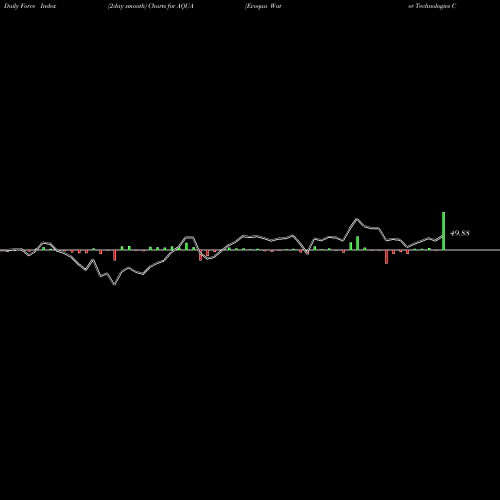Image resolution: width=500 pixels, height=500 pixels.
Task: Click the 'er Technologies C' header text
Action: tap(432, 6)
